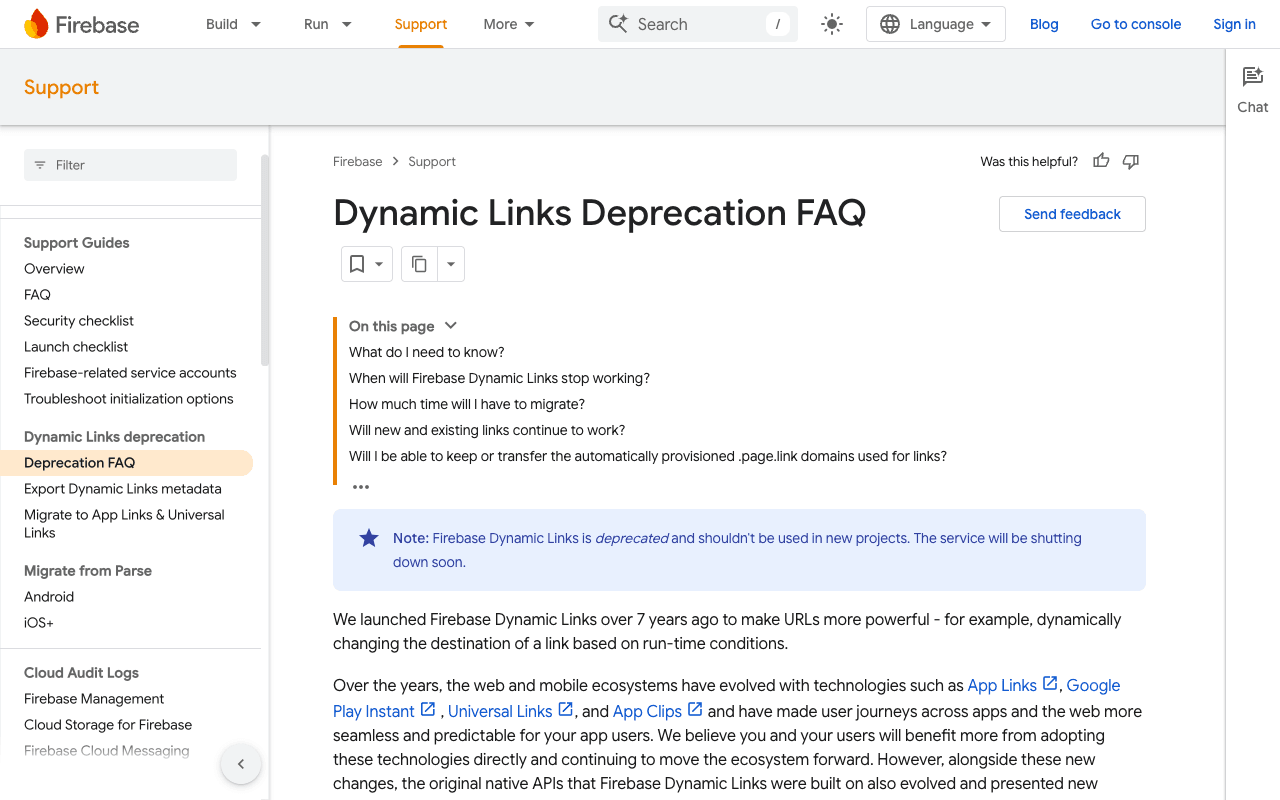Open Export Dynamic Links metadata

coord(123,489)
